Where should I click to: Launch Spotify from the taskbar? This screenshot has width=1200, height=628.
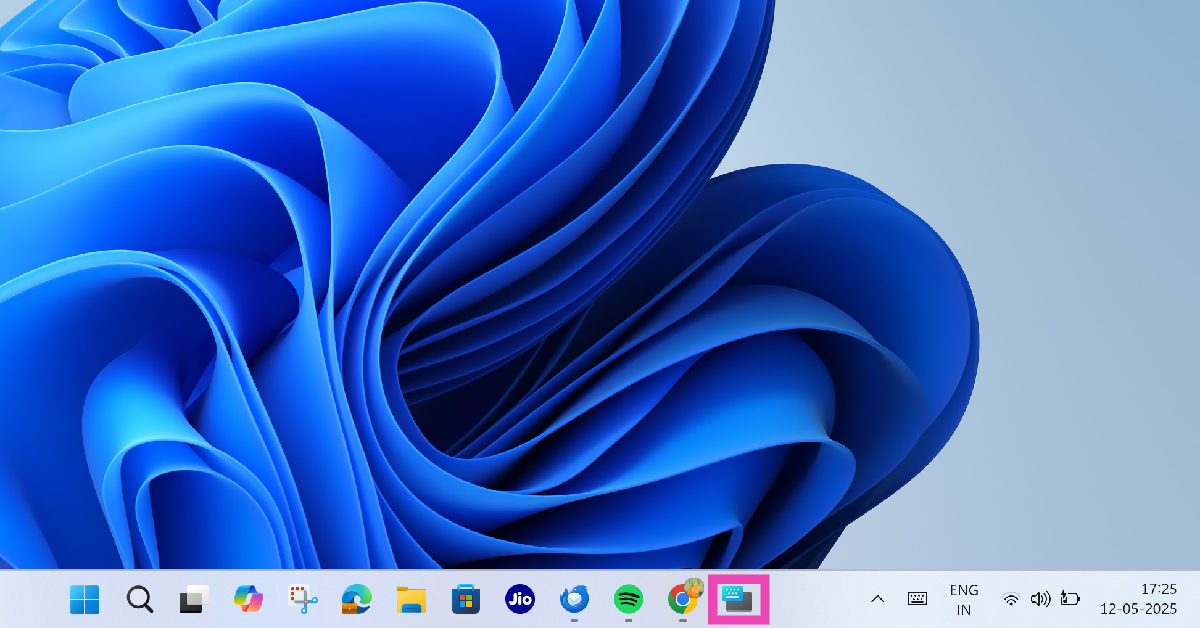(x=627, y=600)
